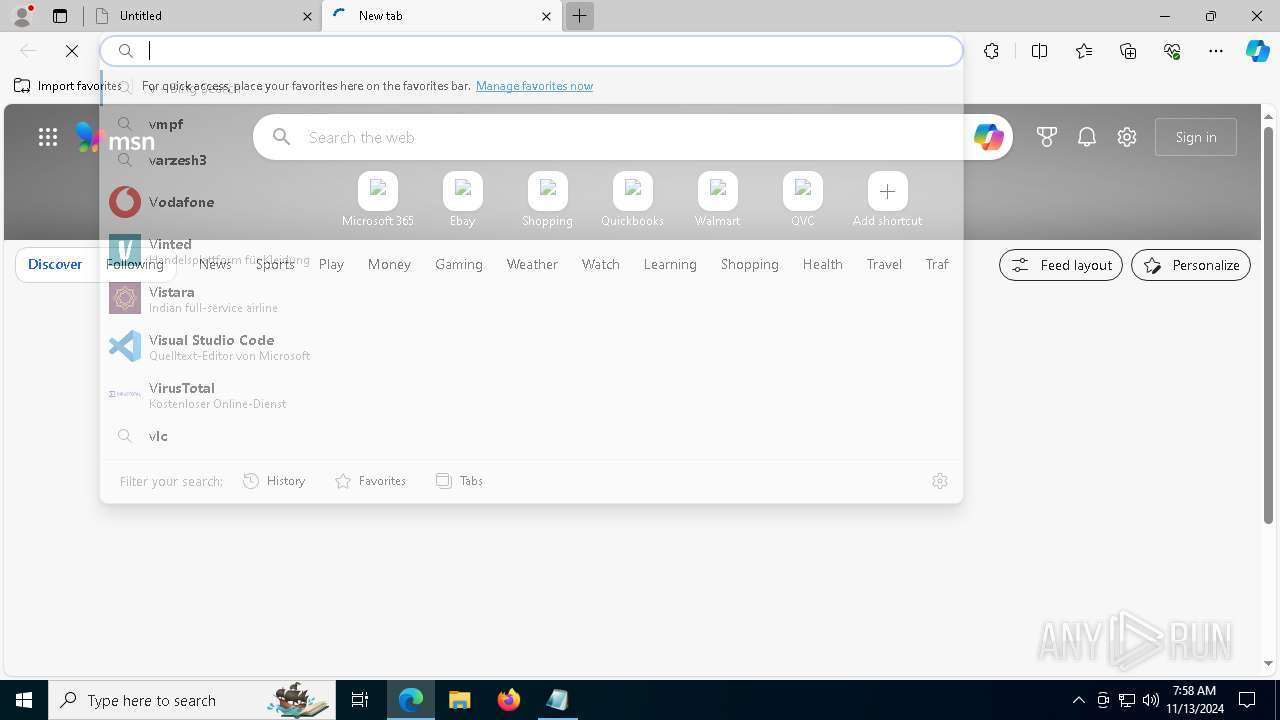The height and width of the screenshot is (720, 1280).
Task: Close the Untitled tab
Action: tap(307, 16)
